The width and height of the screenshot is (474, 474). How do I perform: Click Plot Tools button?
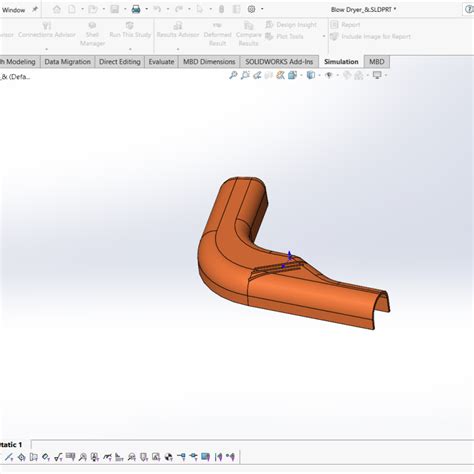coord(284,36)
